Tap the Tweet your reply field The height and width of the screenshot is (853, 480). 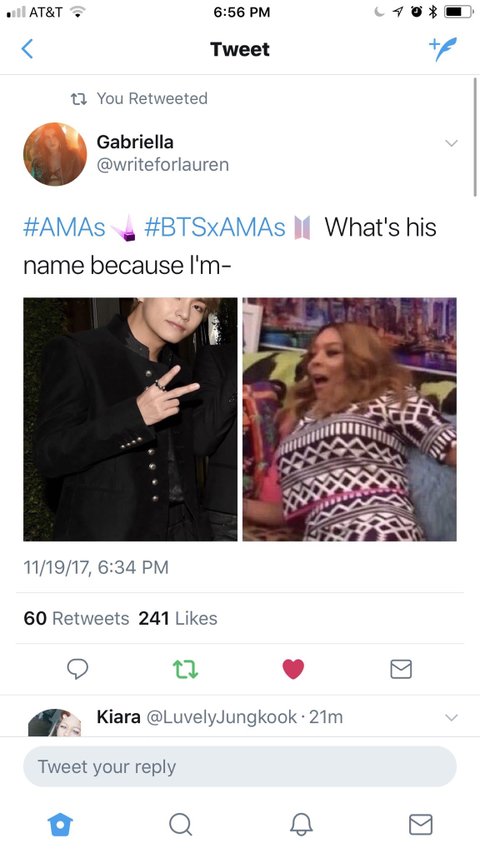pyautogui.click(x=239, y=767)
